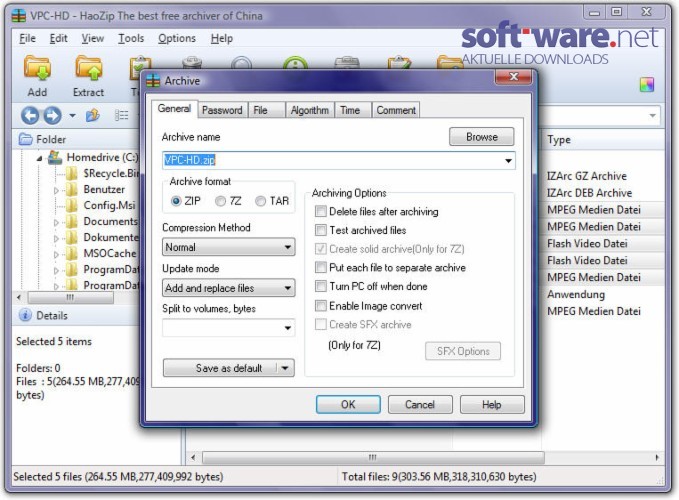679x500 pixels.
Task: Open the navigation history dropdown arrow
Action: coord(72,116)
